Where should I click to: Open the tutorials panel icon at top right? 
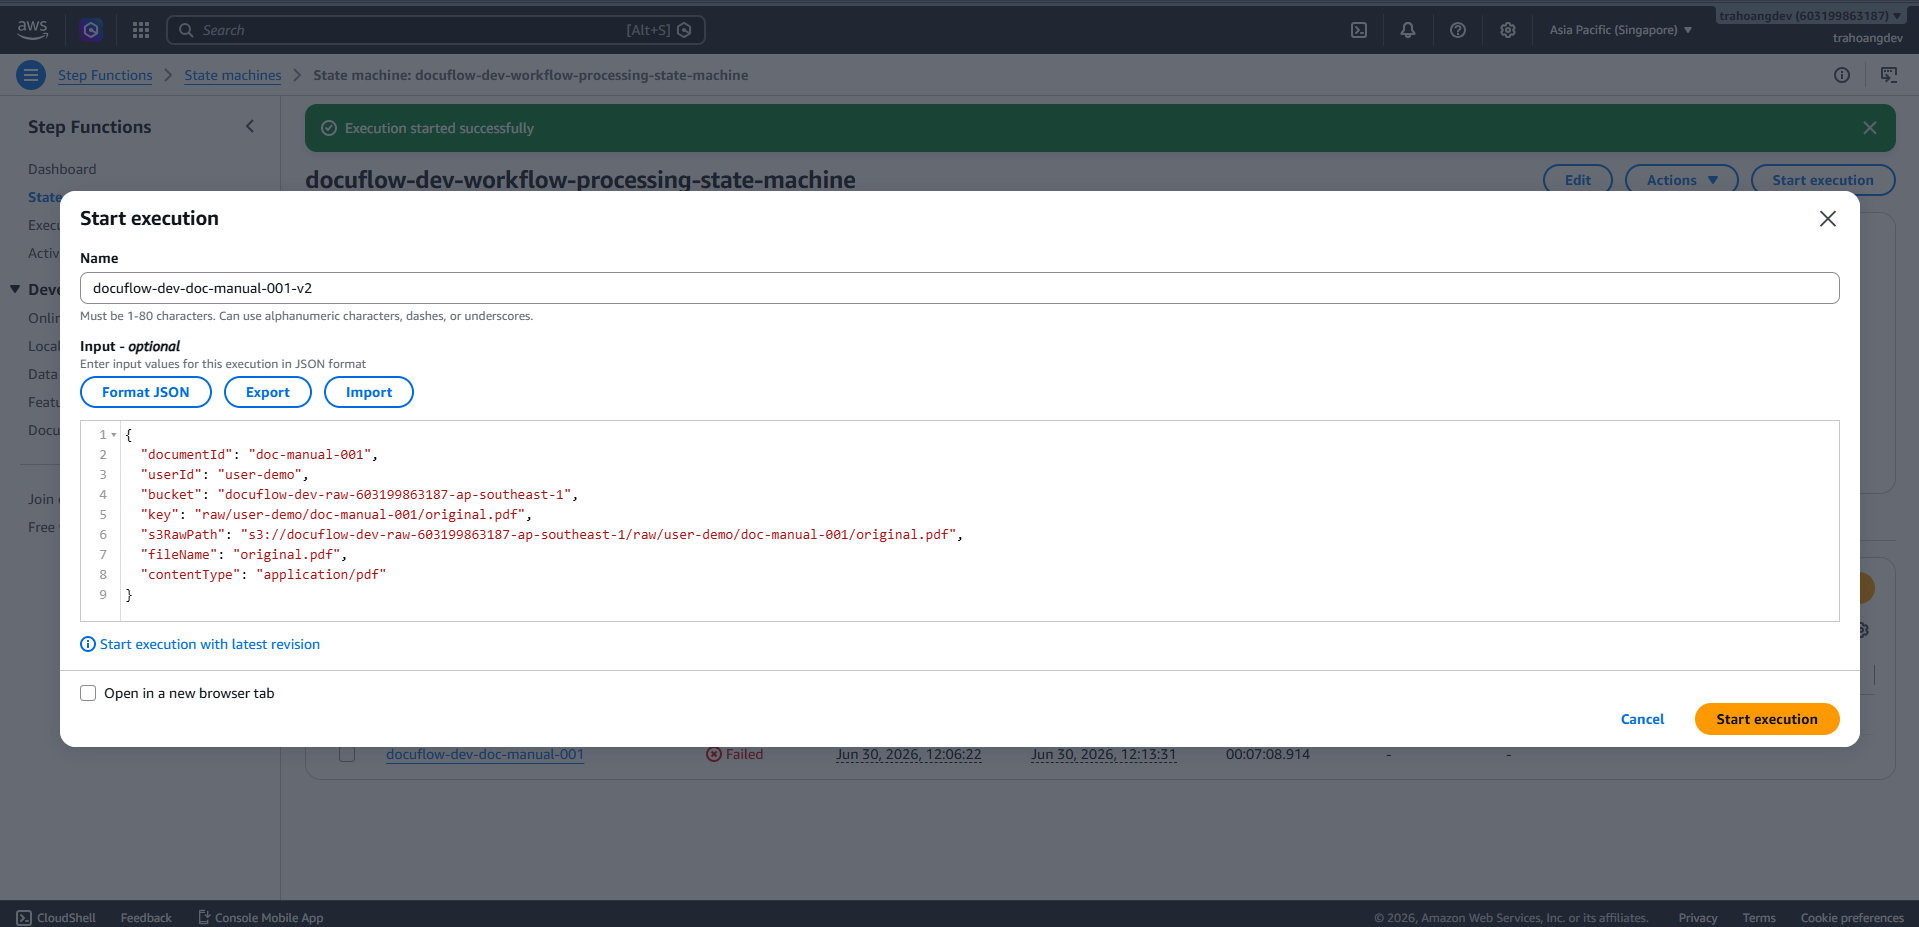click(1889, 75)
